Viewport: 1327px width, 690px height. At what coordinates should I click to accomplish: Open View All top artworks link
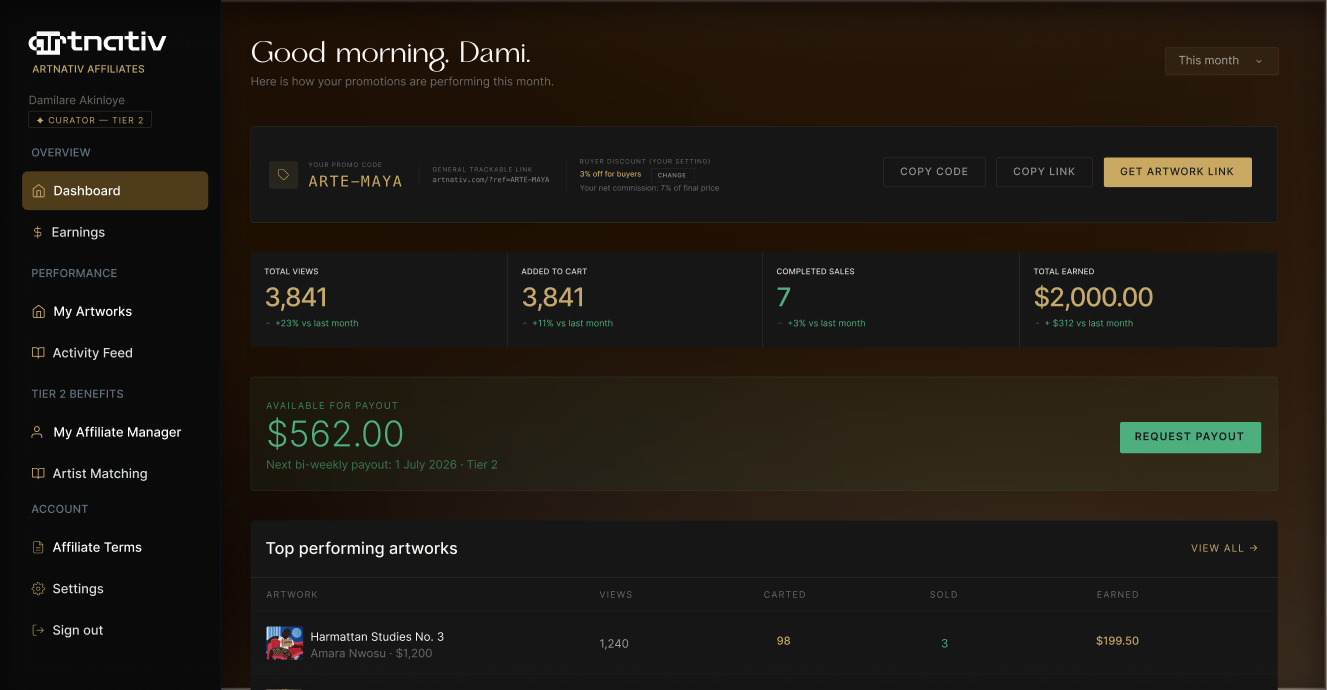(1225, 548)
